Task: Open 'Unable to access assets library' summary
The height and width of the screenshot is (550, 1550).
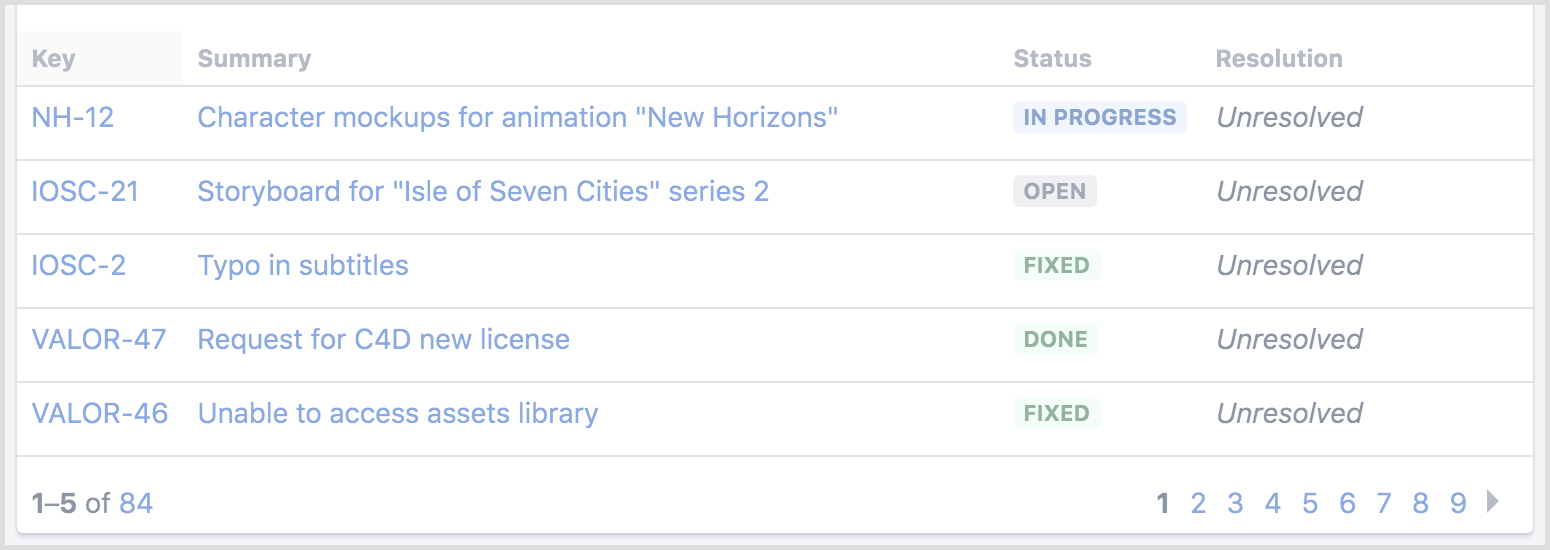Action: (397, 414)
